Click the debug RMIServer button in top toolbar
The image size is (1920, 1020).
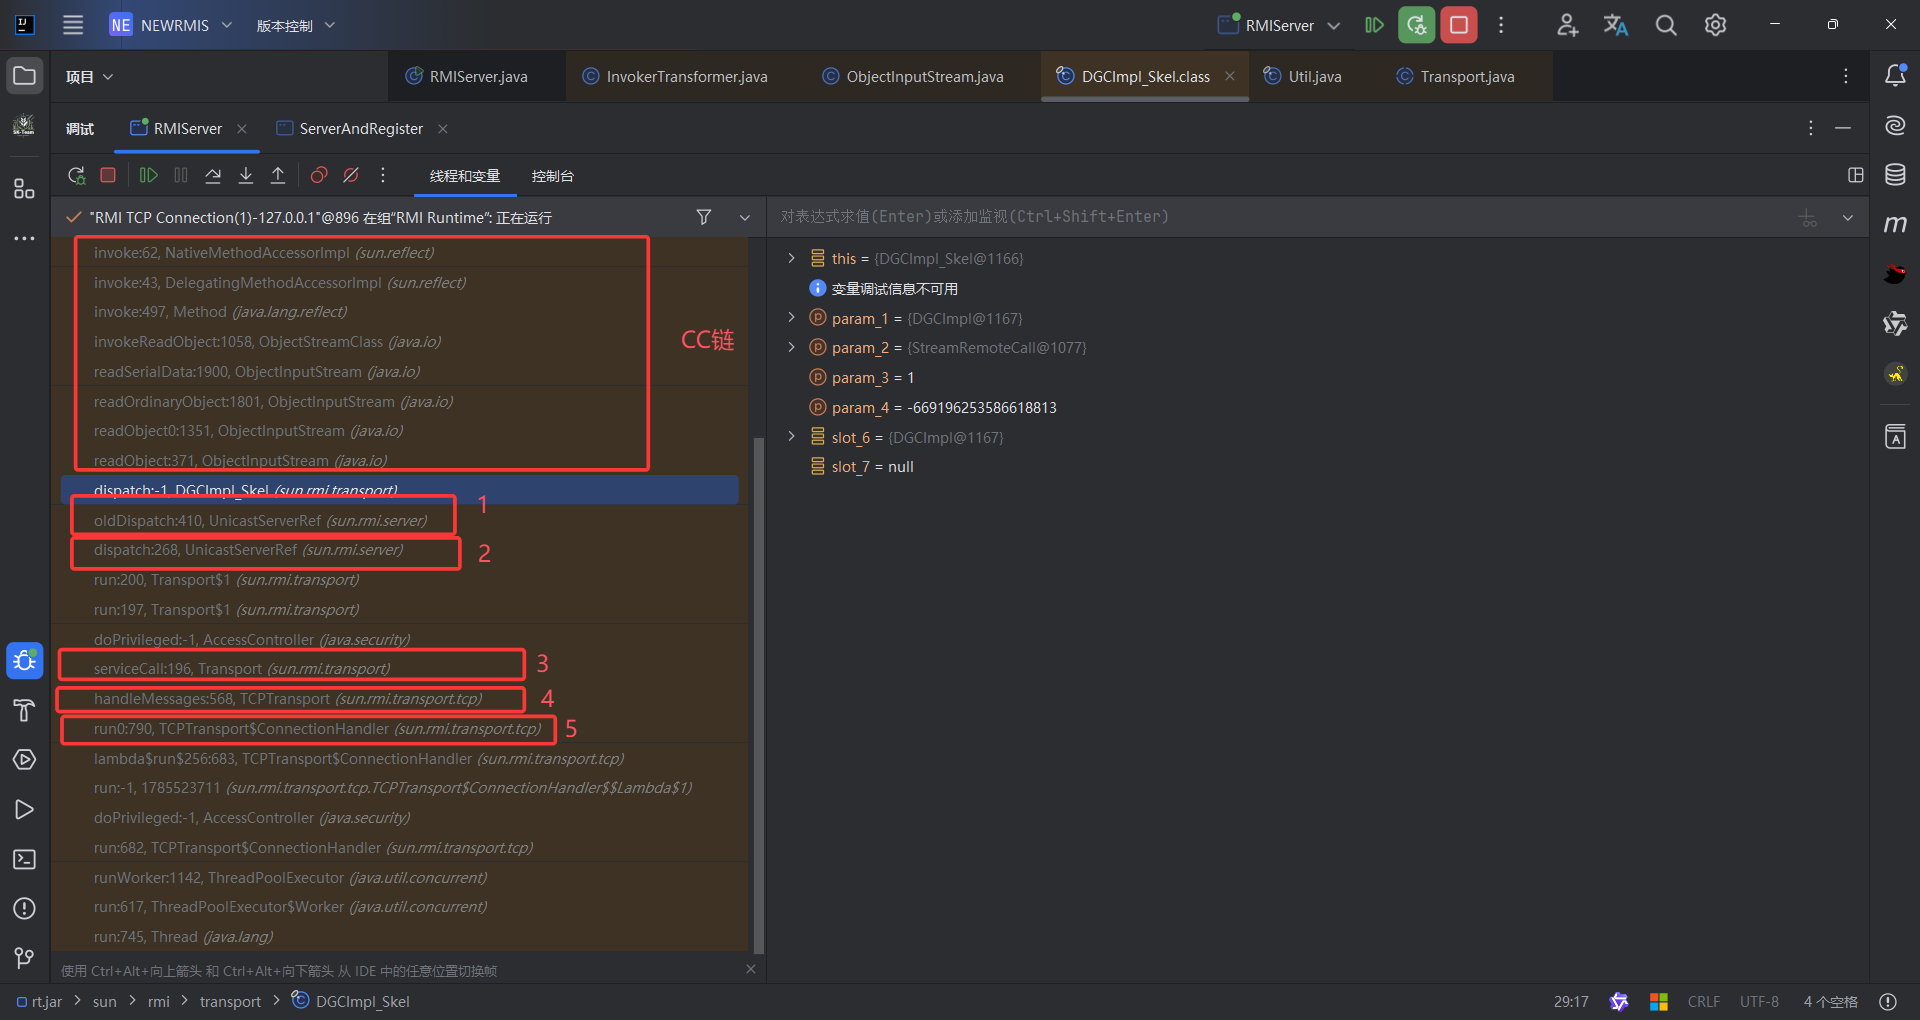click(x=1416, y=25)
